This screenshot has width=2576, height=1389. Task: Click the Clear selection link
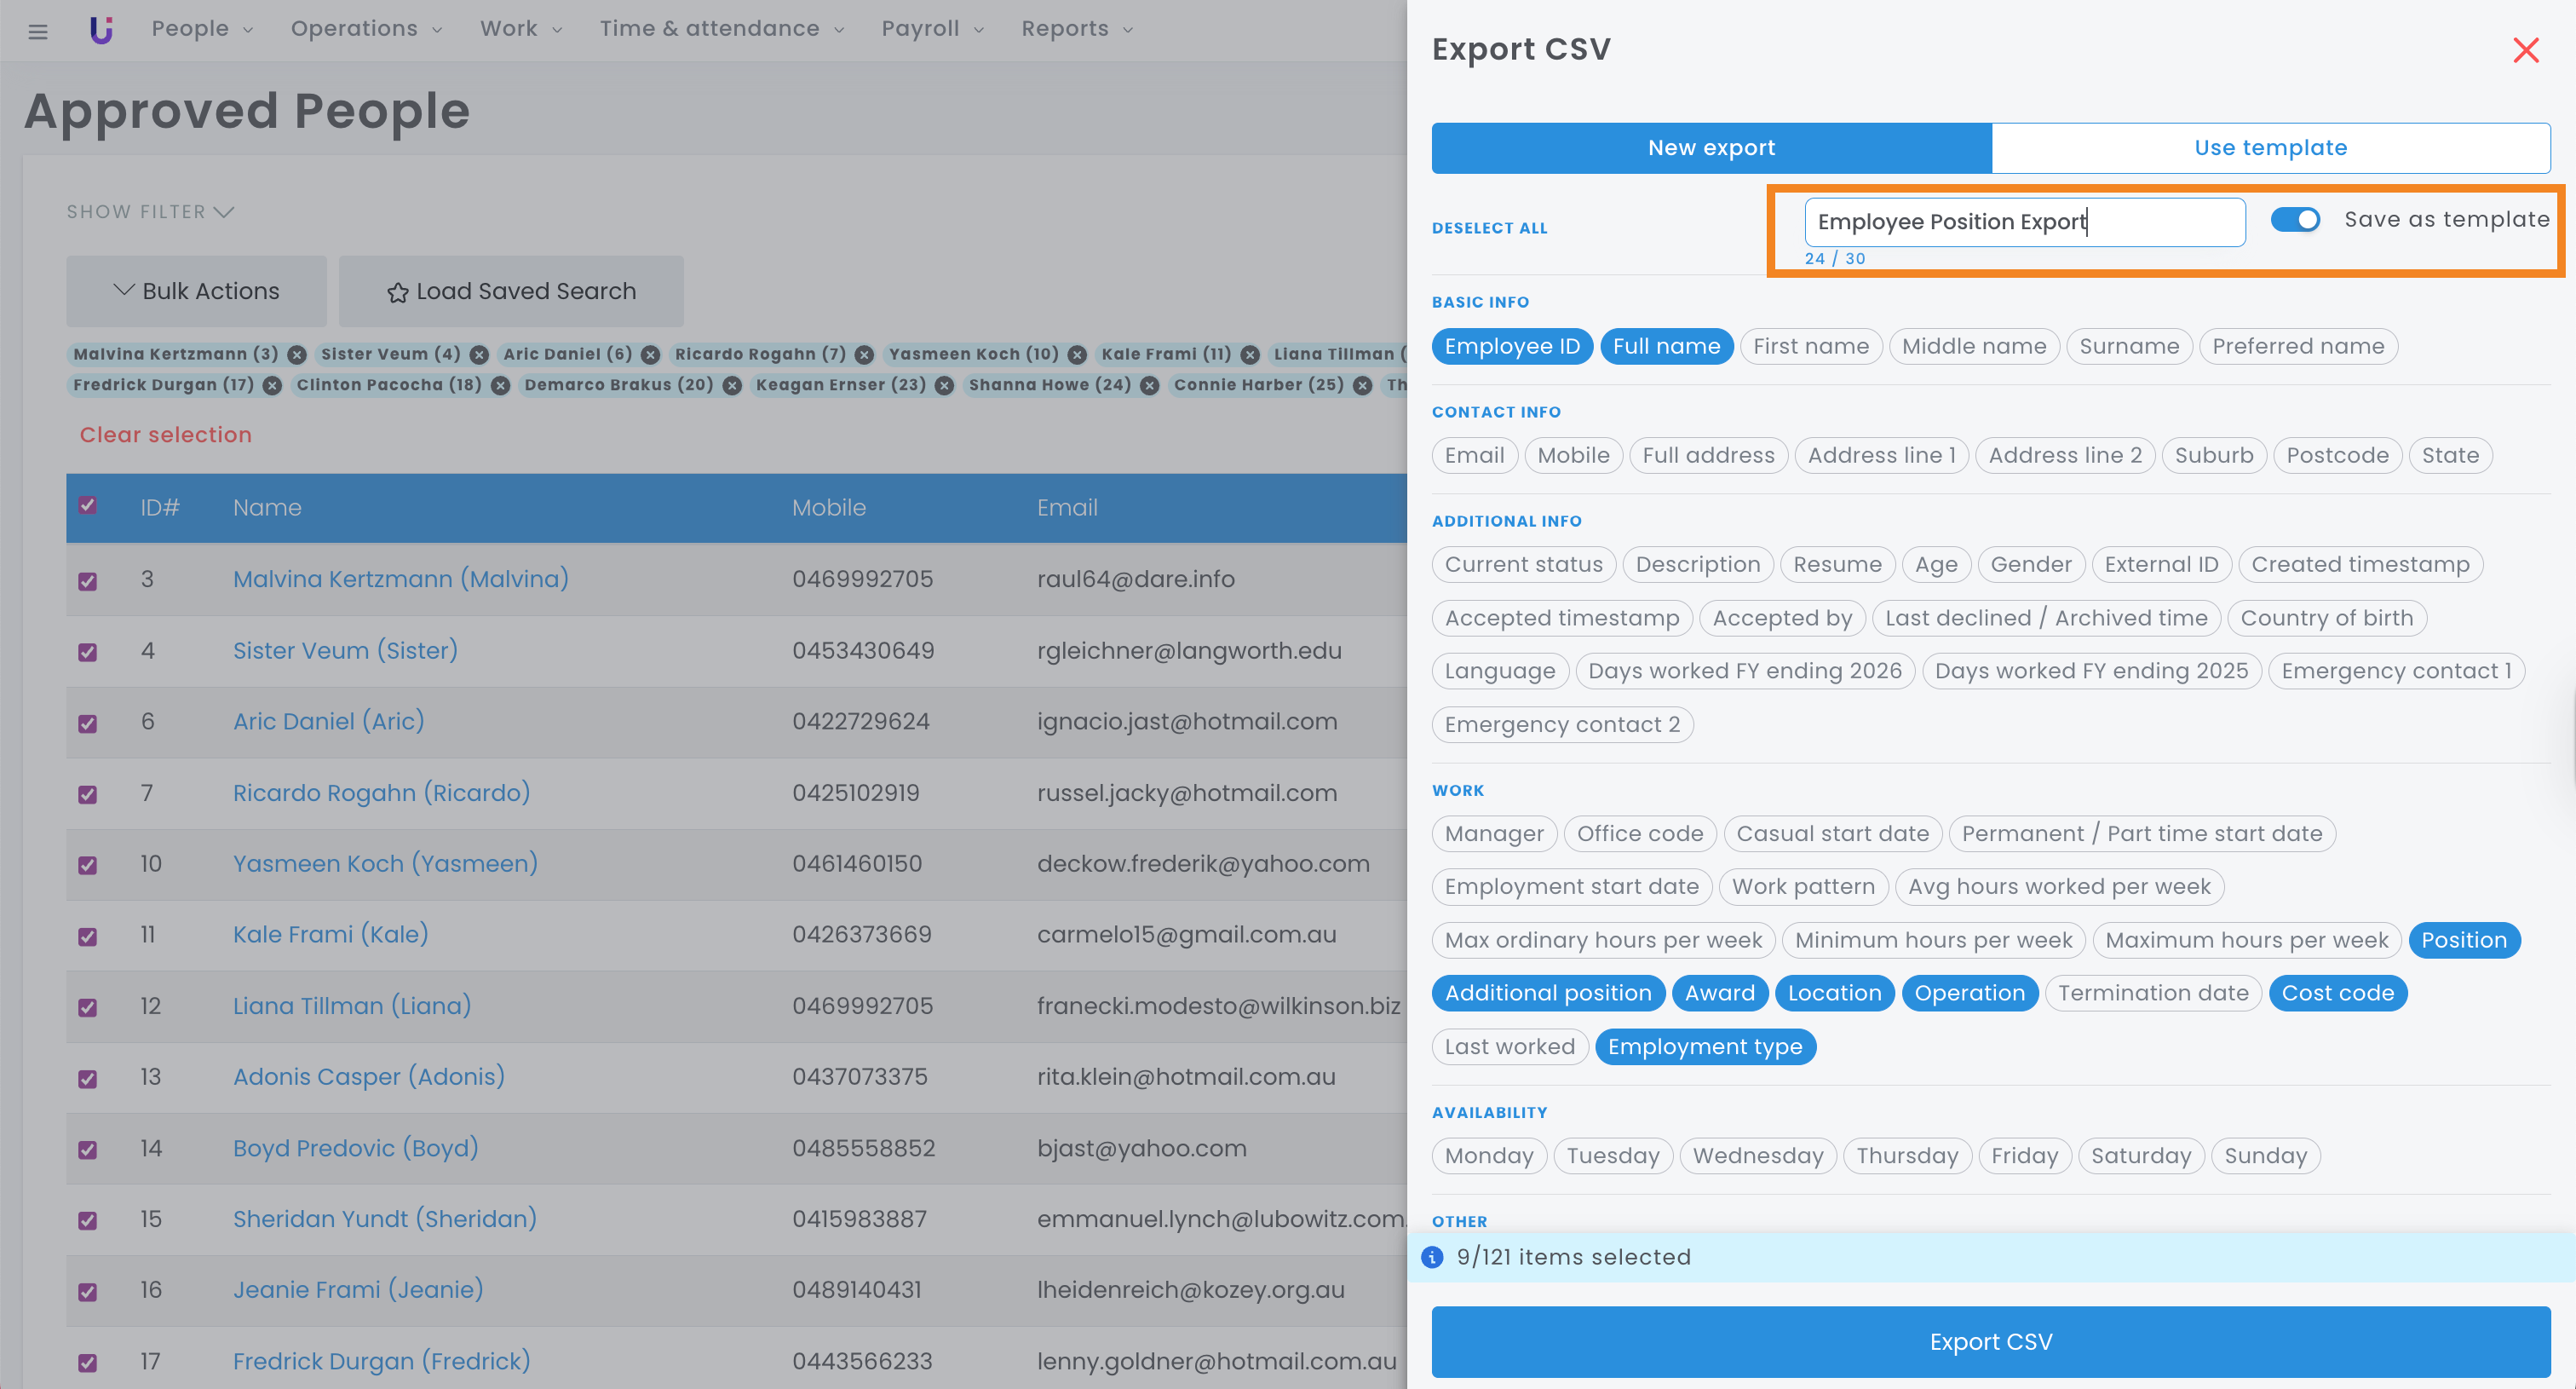point(166,435)
